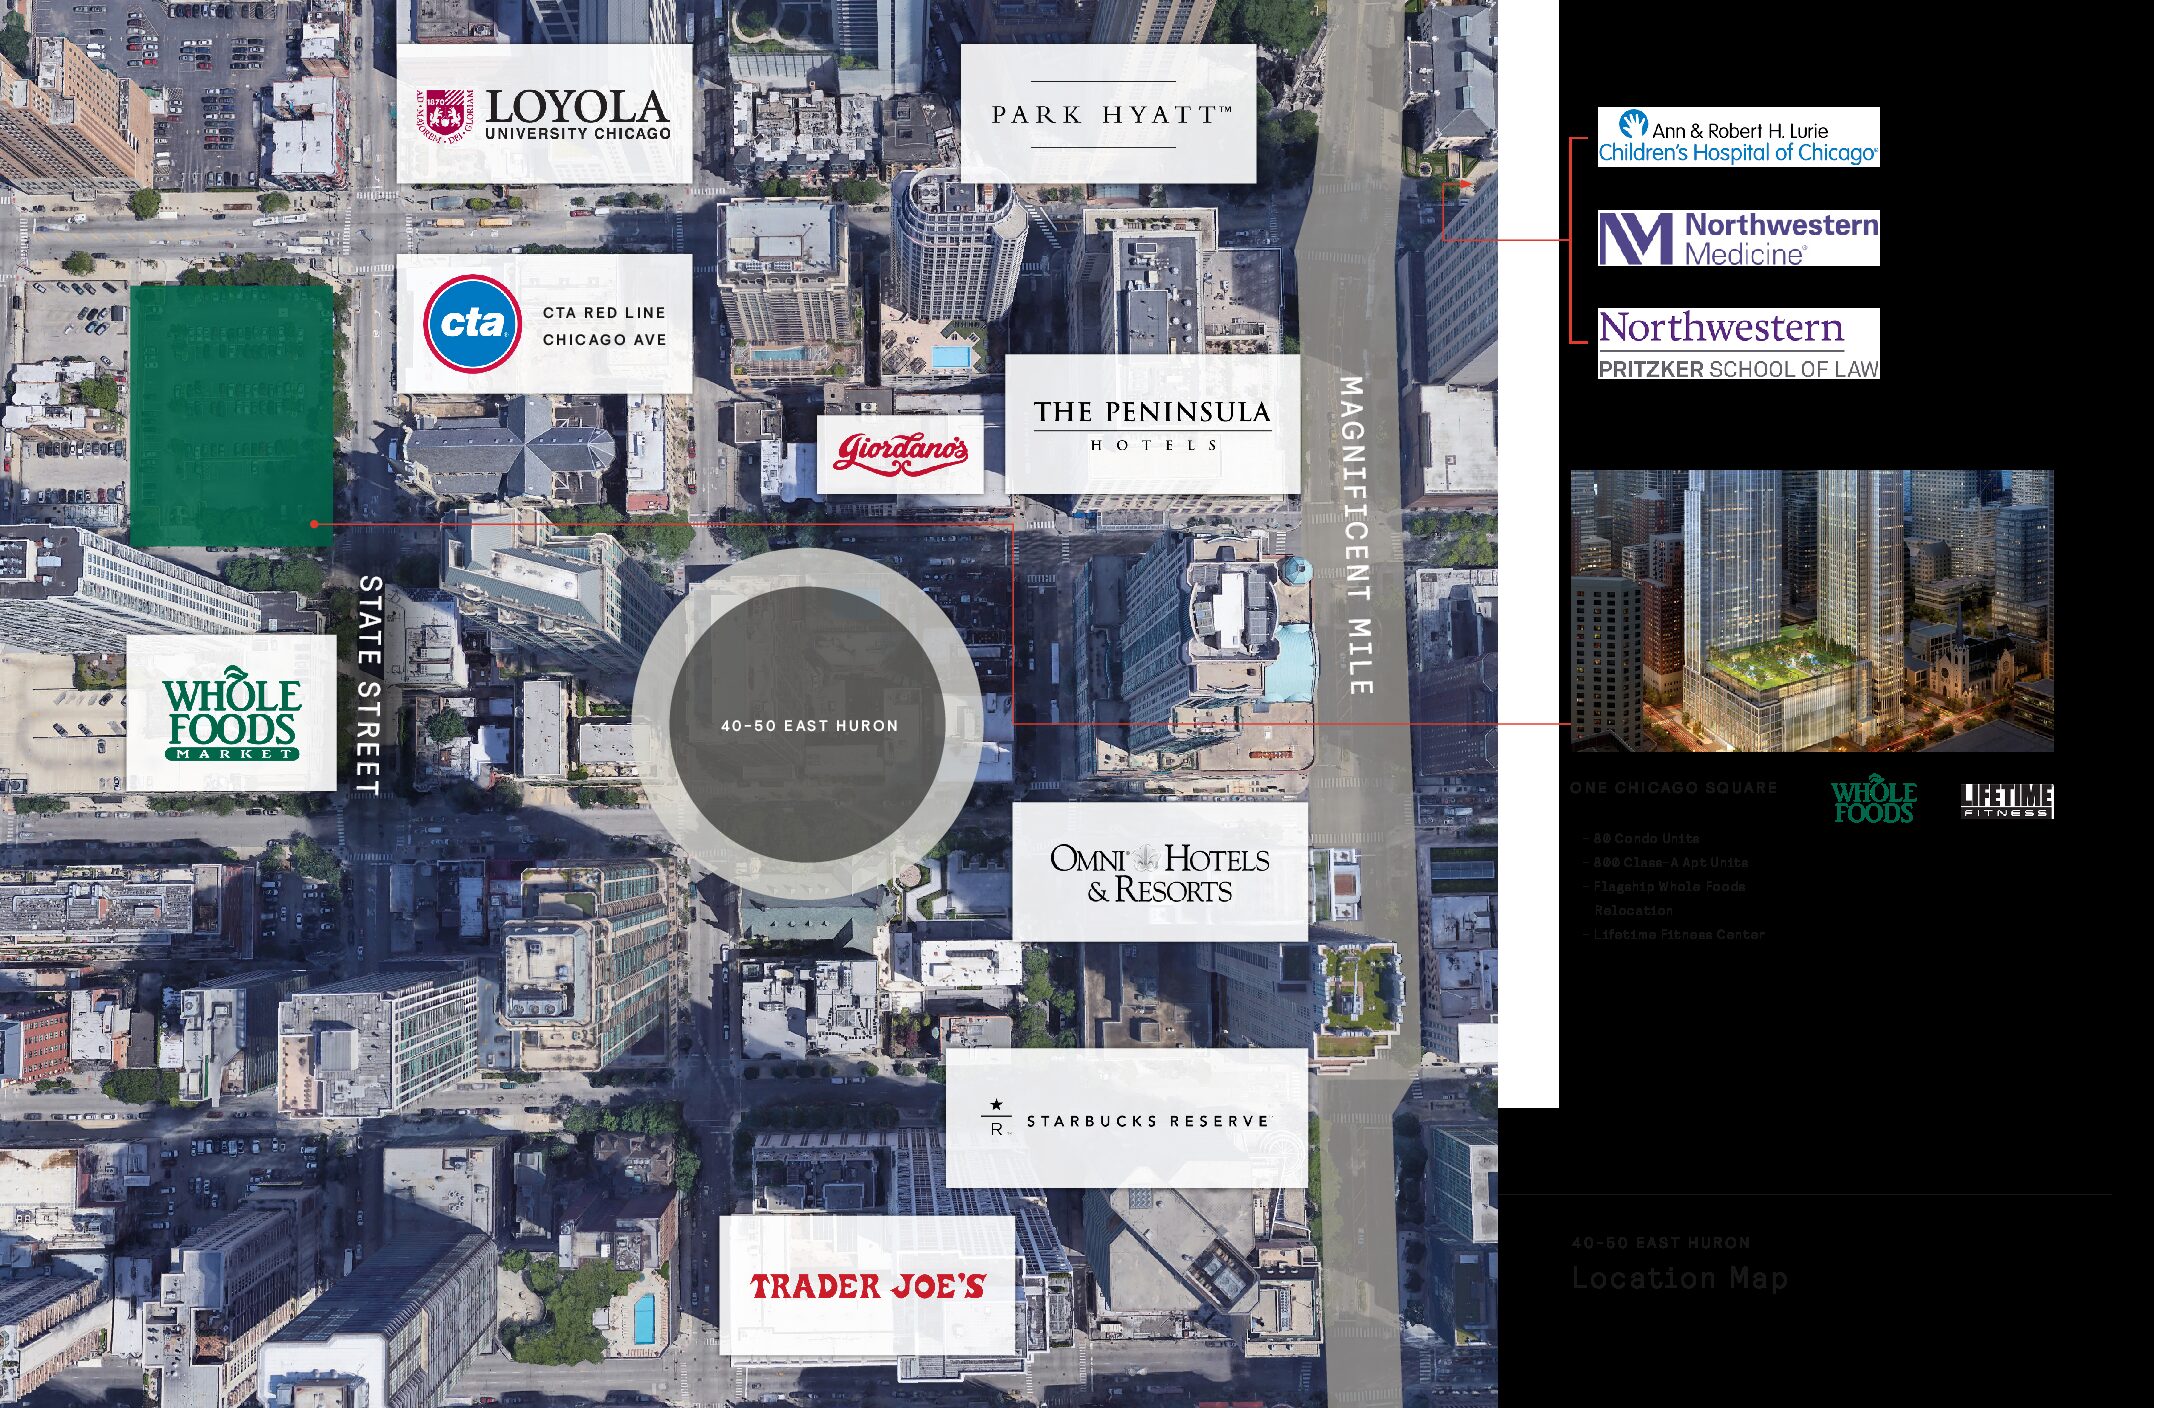Click the red Giordano's logo
This screenshot has width=2176, height=1408.
[901, 453]
